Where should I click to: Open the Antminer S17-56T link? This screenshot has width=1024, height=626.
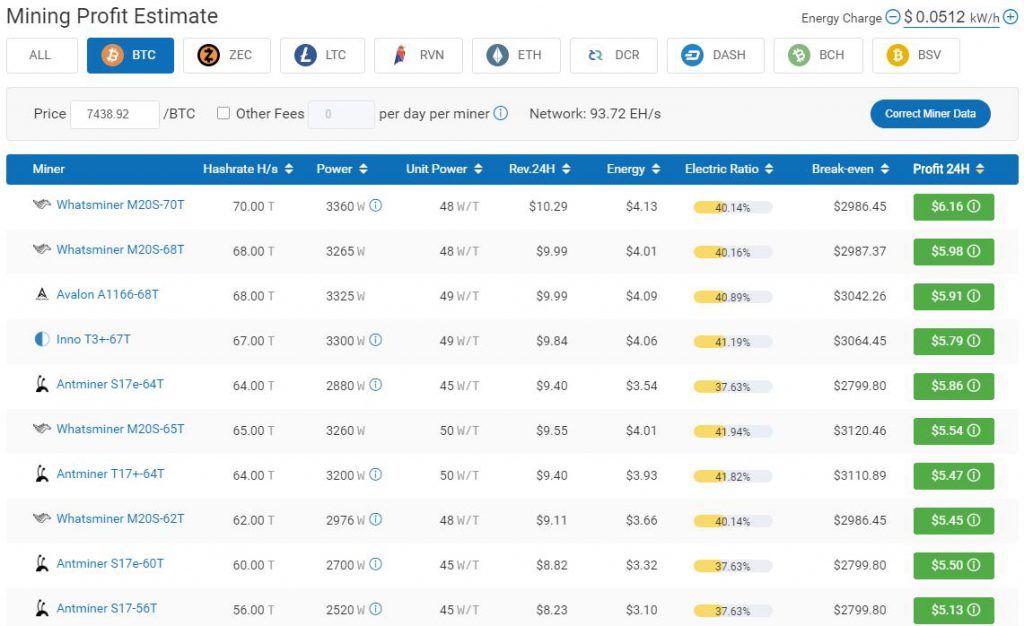pos(107,609)
